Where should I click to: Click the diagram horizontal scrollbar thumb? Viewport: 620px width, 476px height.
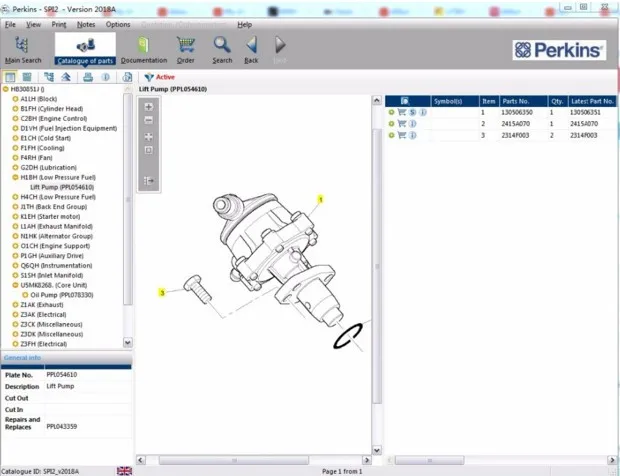(233, 460)
